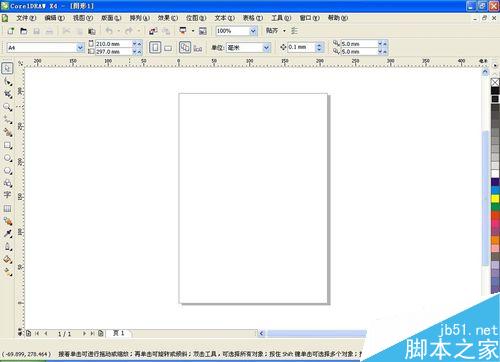Viewport: 500px width, 362px height.
Task: Pick the yellow swatch in color palette
Action: tap(495, 199)
